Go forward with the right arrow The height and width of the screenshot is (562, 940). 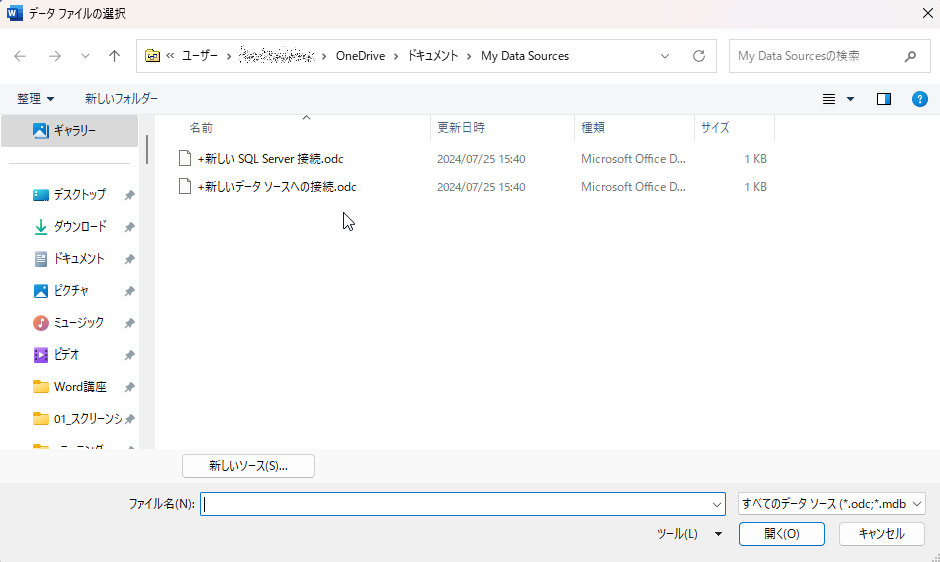coord(55,56)
